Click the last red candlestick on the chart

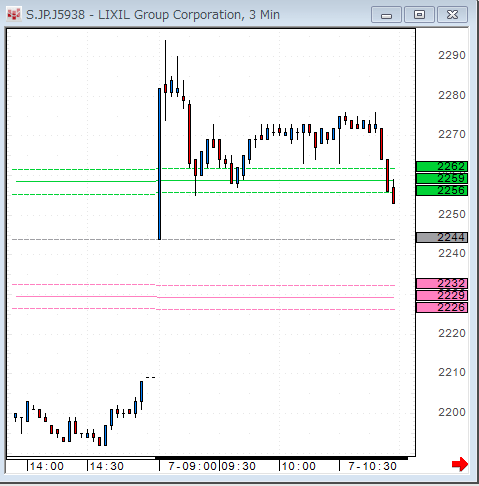[x=393, y=192]
